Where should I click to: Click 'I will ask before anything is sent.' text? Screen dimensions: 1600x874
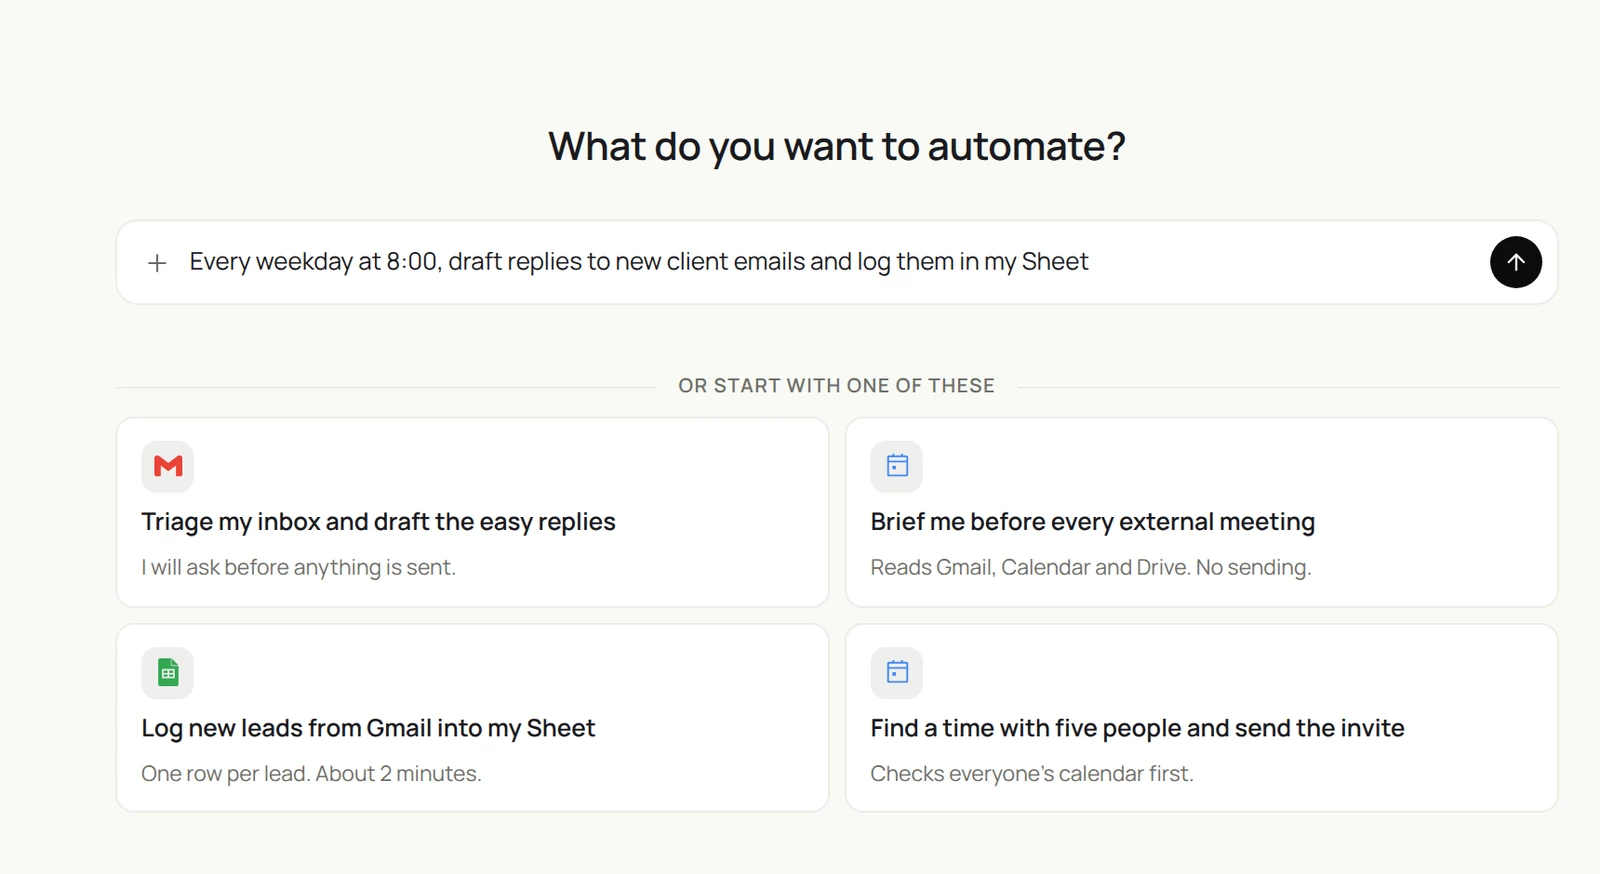[x=298, y=567]
